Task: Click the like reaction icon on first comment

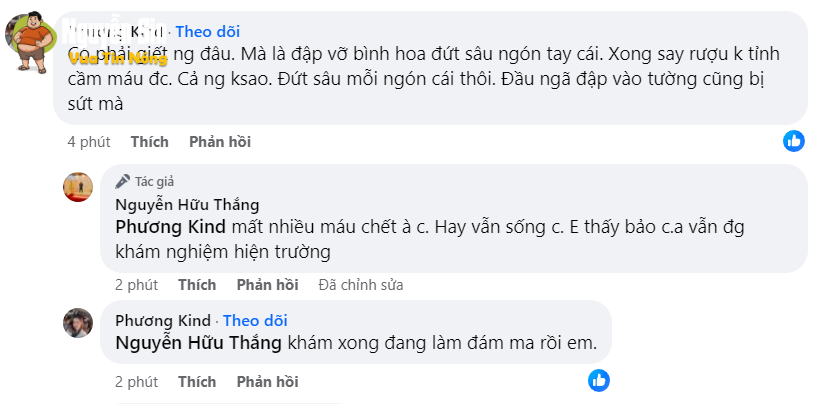Action: (793, 141)
